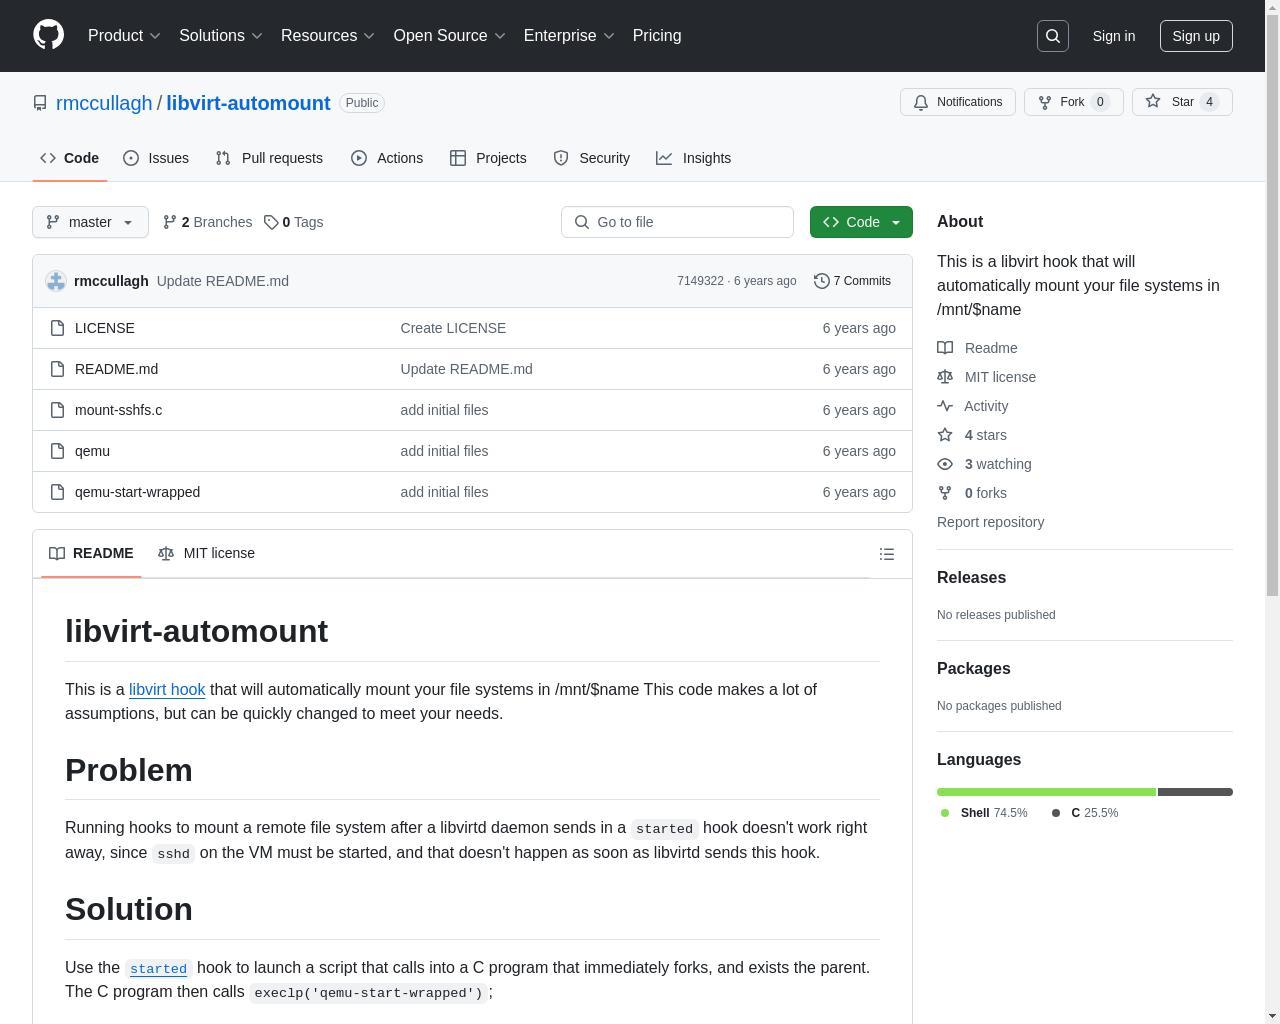
Task: Expand the Solutions menu
Action: point(221,36)
